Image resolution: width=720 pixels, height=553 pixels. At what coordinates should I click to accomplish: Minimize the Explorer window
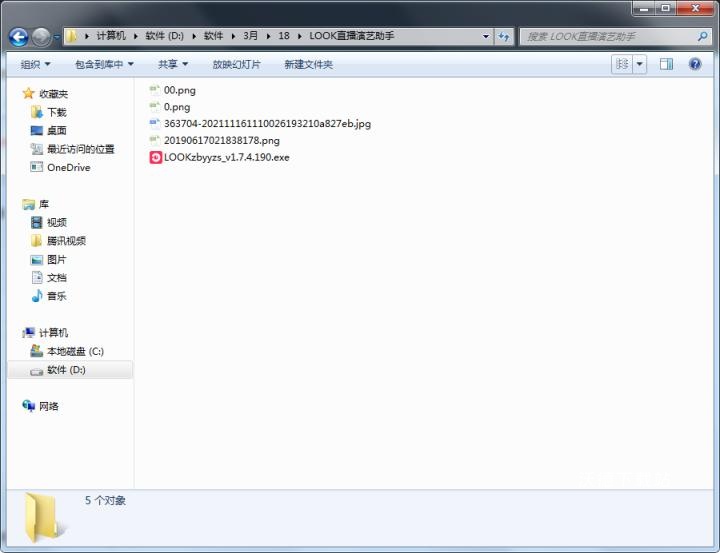pyautogui.click(x=643, y=8)
